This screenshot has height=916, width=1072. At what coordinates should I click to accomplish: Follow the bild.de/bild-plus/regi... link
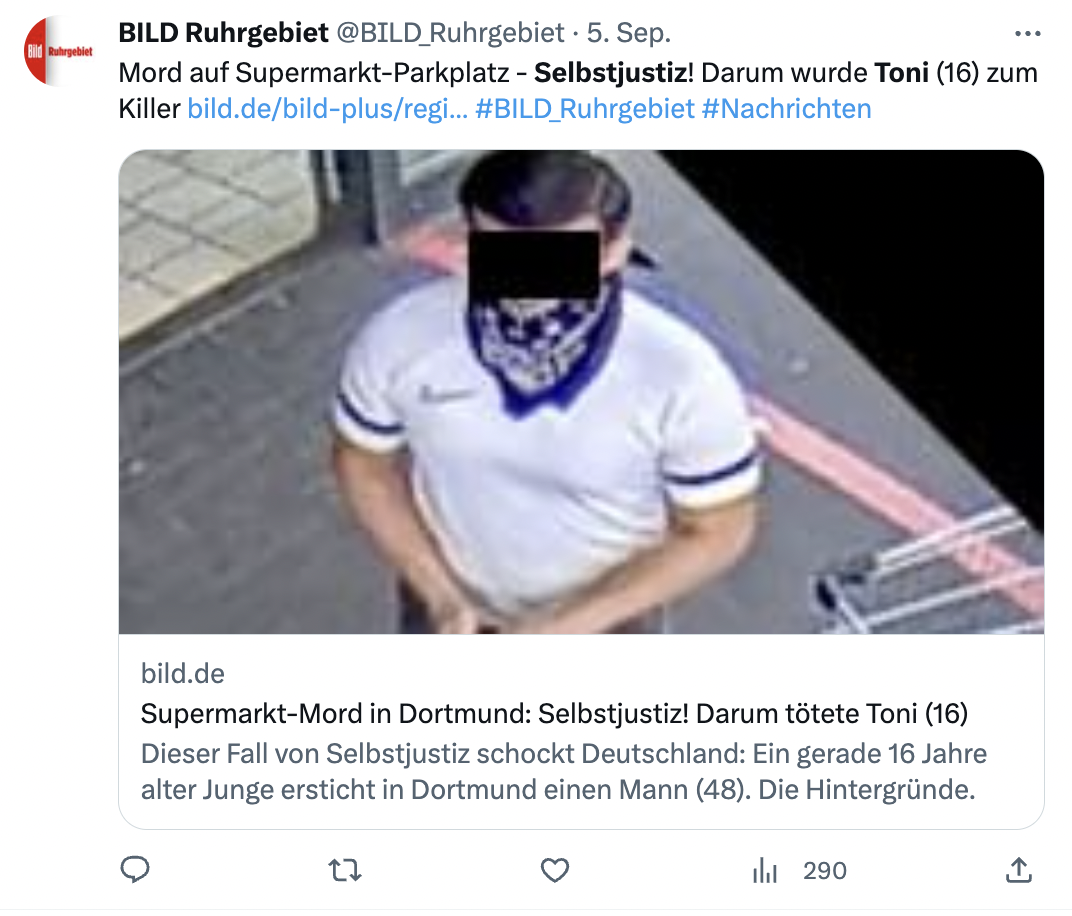click(x=327, y=109)
